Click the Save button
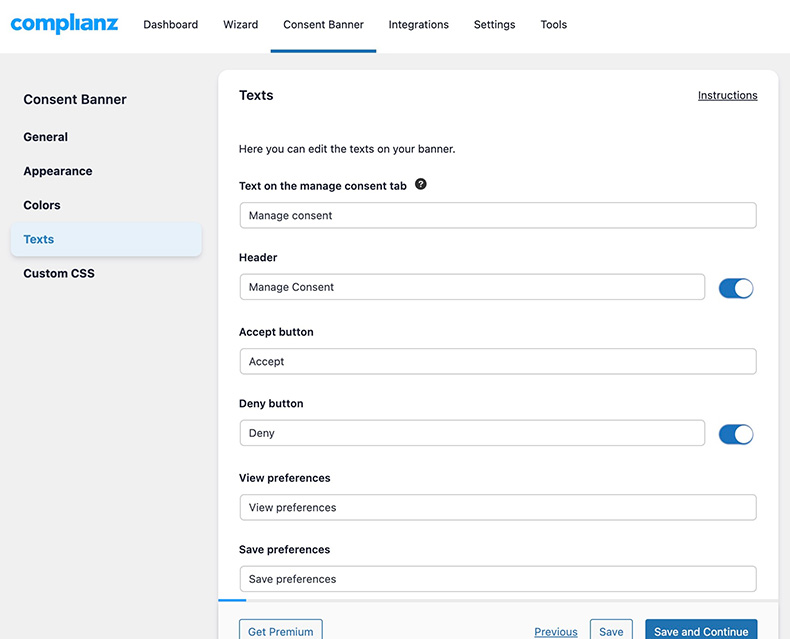The image size is (790, 639). pos(611,631)
